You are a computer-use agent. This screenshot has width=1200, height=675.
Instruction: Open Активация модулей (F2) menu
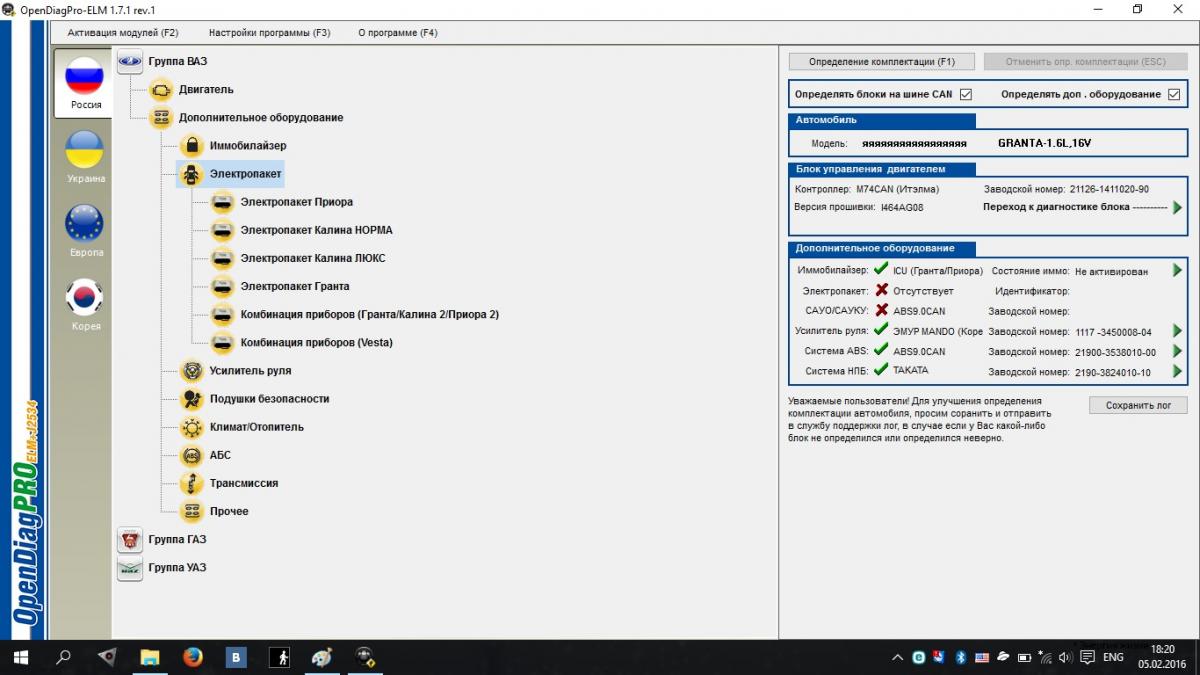[x=123, y=33]
